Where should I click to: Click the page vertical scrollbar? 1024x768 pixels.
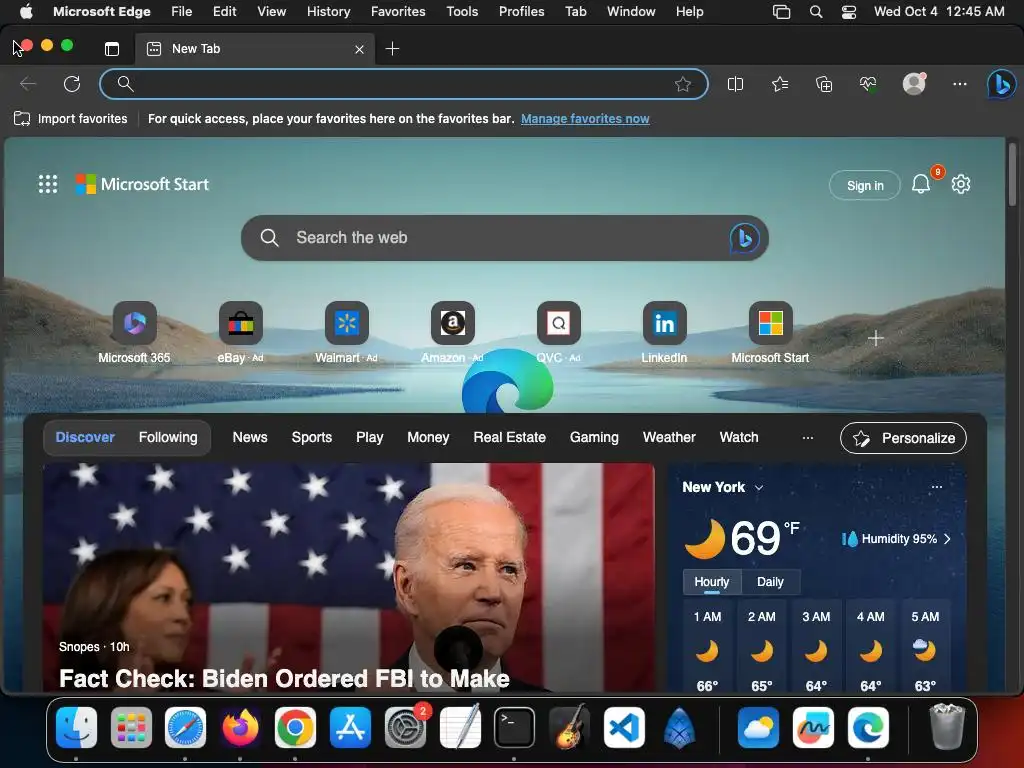click(x=1013, y=175)
